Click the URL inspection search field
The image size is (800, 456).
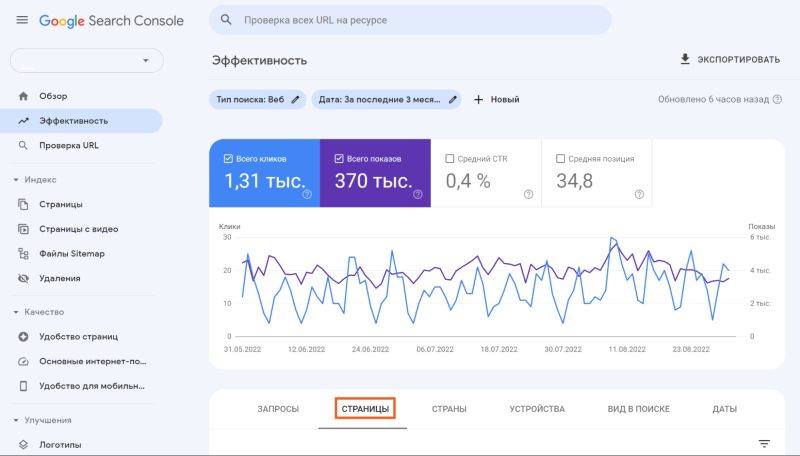(x=410, y=20)
